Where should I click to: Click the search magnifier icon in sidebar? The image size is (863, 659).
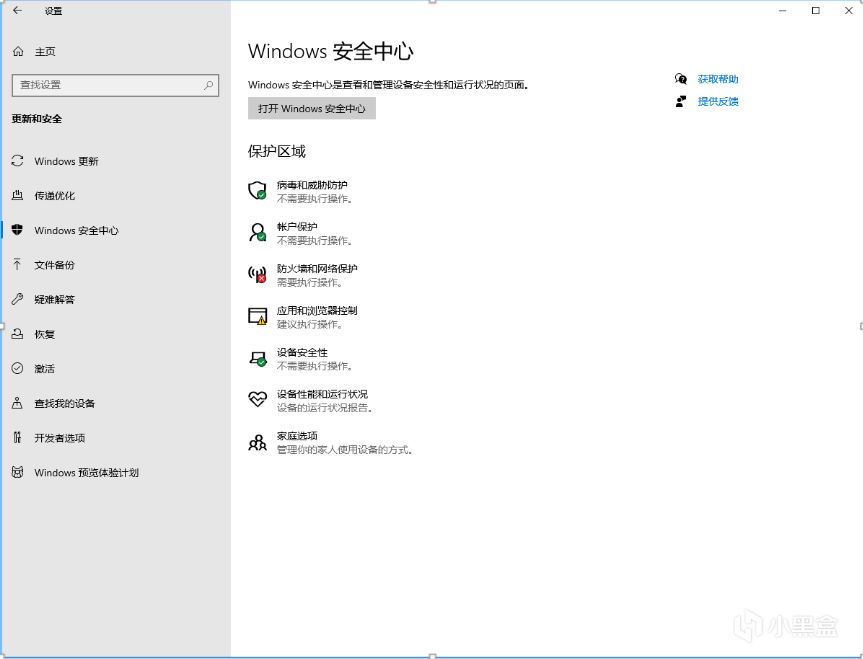(x=209, y=85)
